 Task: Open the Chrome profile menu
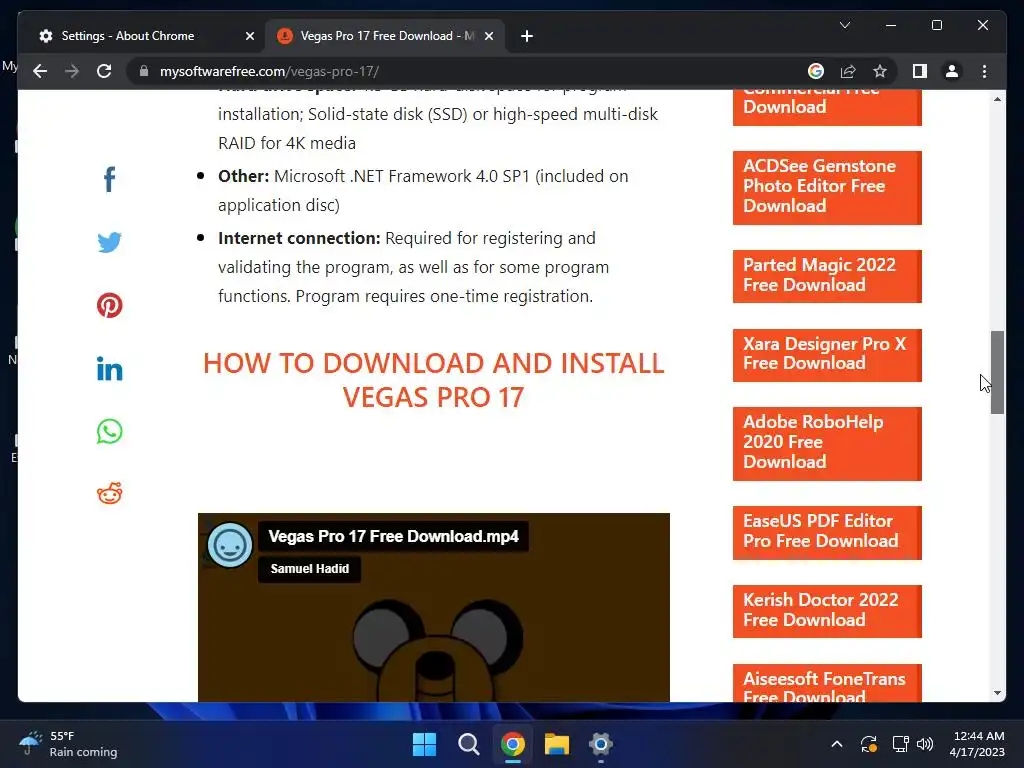pyautogui.click(x=952, y=71)
